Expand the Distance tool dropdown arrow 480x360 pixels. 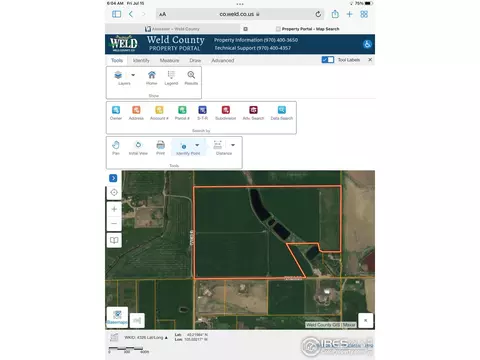point(233,145)
